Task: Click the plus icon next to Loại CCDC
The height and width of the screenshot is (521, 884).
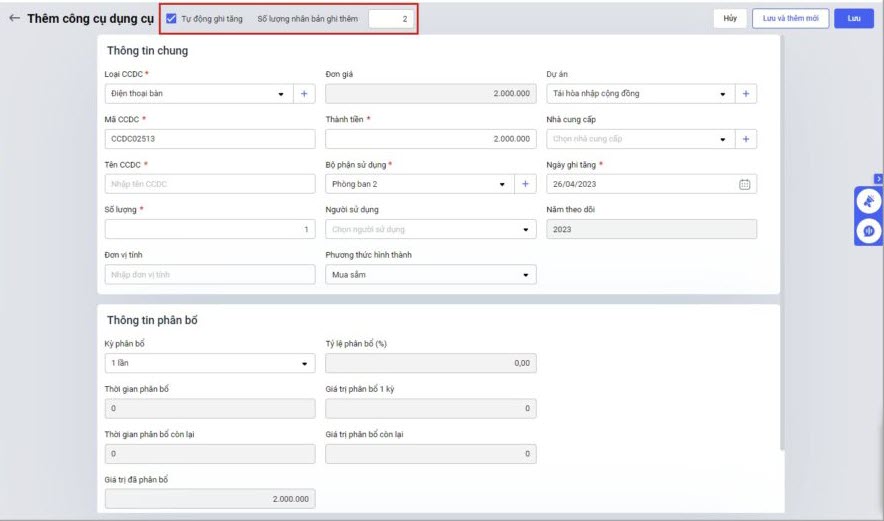Action: tap(305, 94)
